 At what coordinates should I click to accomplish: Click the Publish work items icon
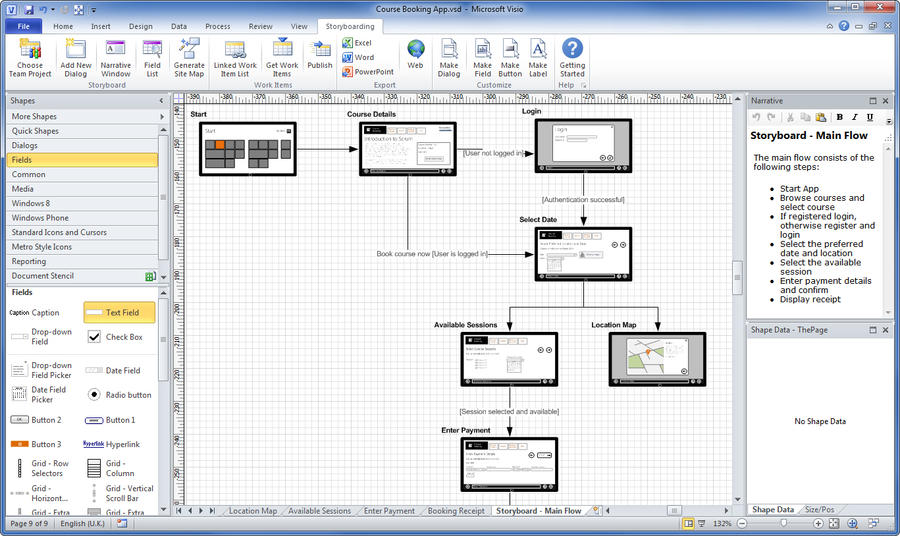point(320,50)
